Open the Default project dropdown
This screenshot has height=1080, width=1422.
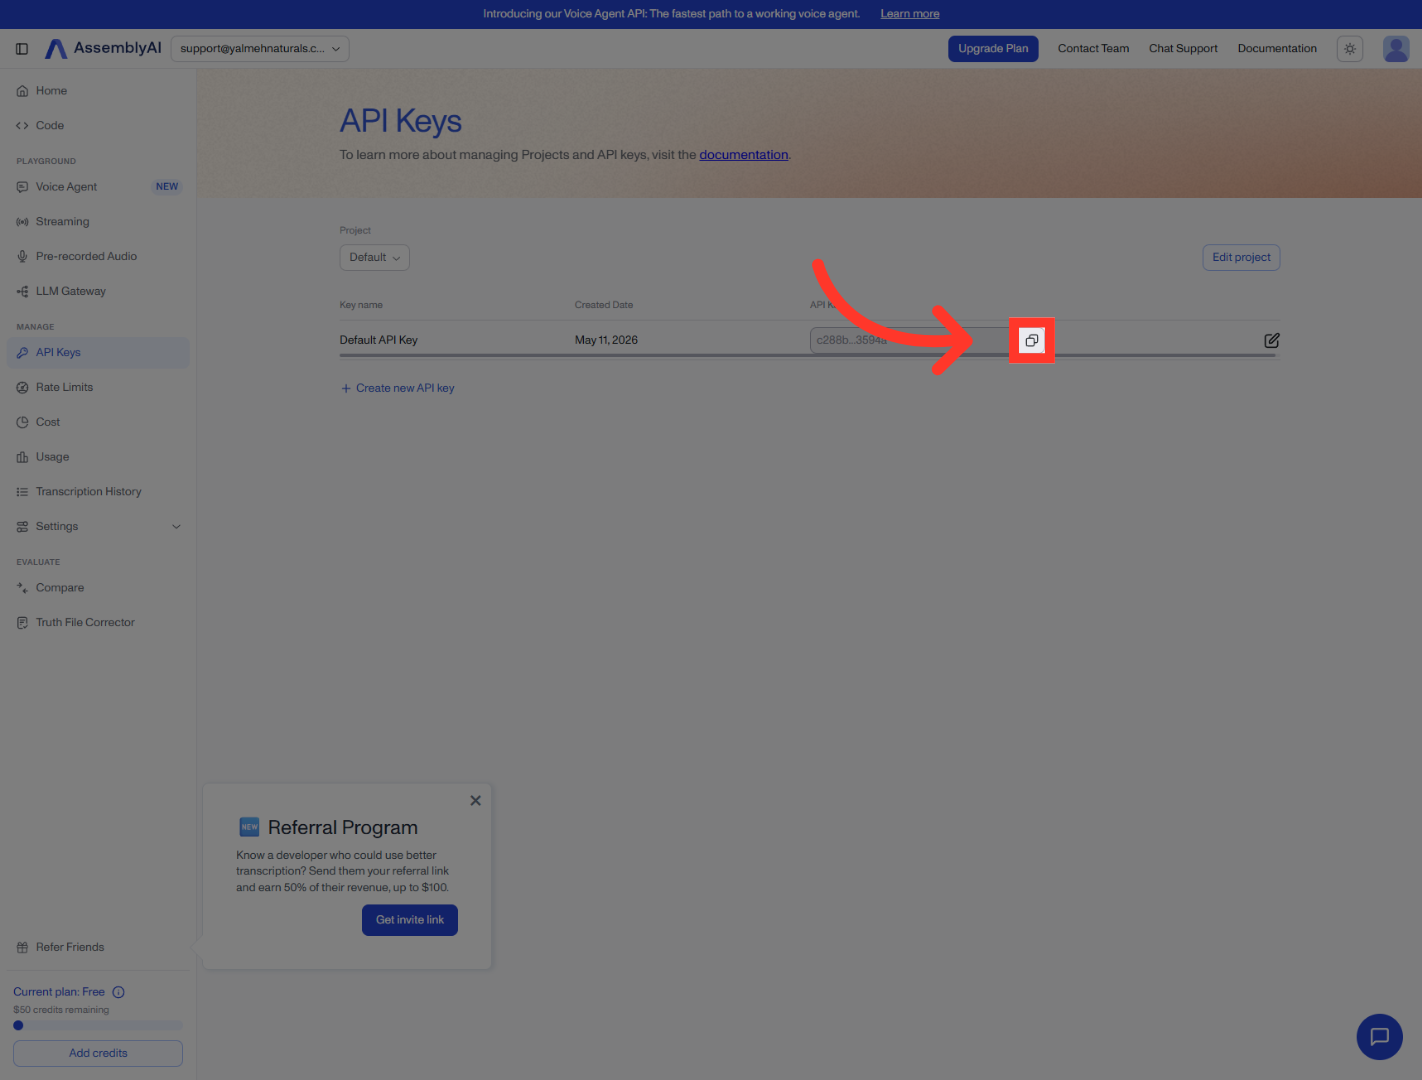(375, 258)
